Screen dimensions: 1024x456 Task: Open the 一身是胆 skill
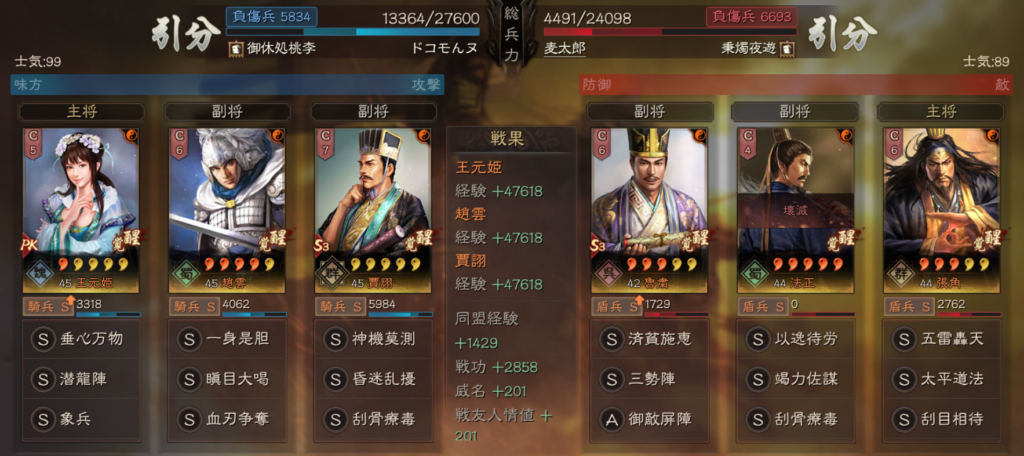pyautogui.click(x=227, y=339)
